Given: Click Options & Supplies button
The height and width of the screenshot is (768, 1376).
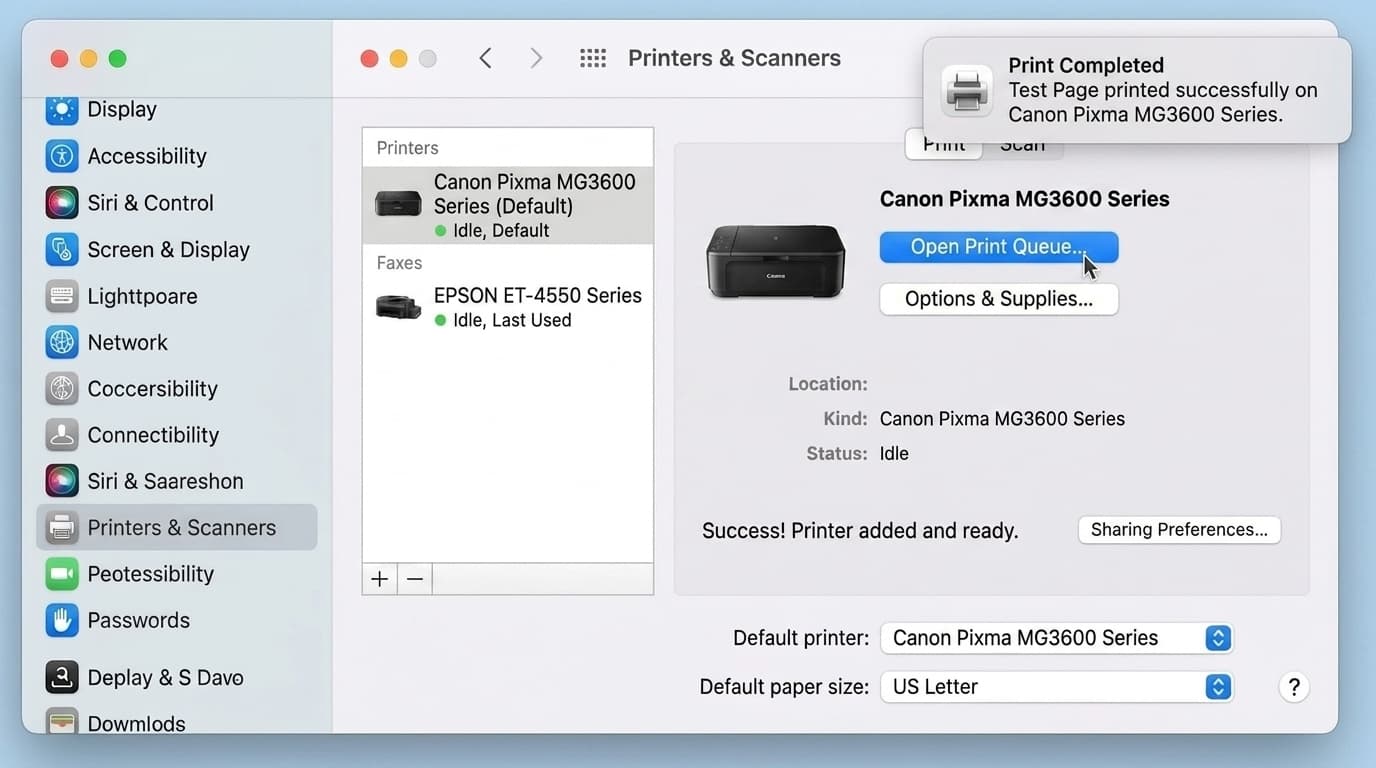Looking at the screenshot, I should click(x=999, y=299).
